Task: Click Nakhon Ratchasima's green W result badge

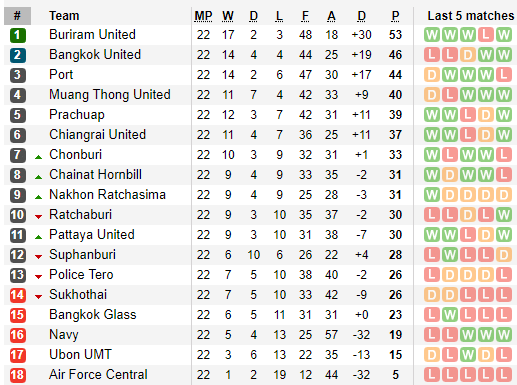Action: 432,195
